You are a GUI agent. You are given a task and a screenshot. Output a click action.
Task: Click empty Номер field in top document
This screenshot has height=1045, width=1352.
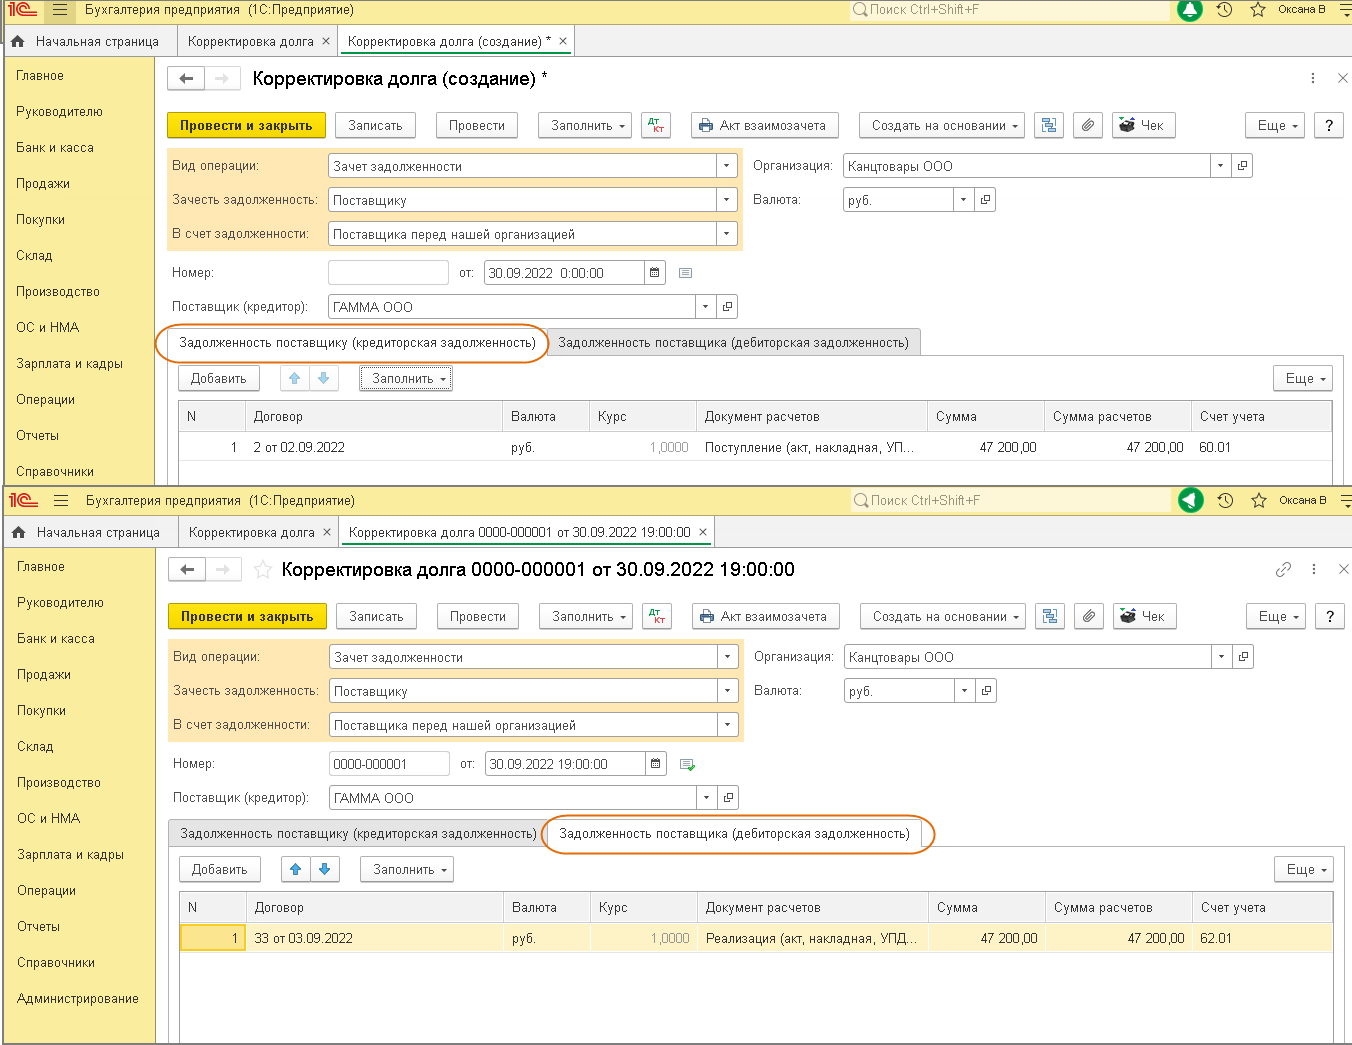click(388, 273)
